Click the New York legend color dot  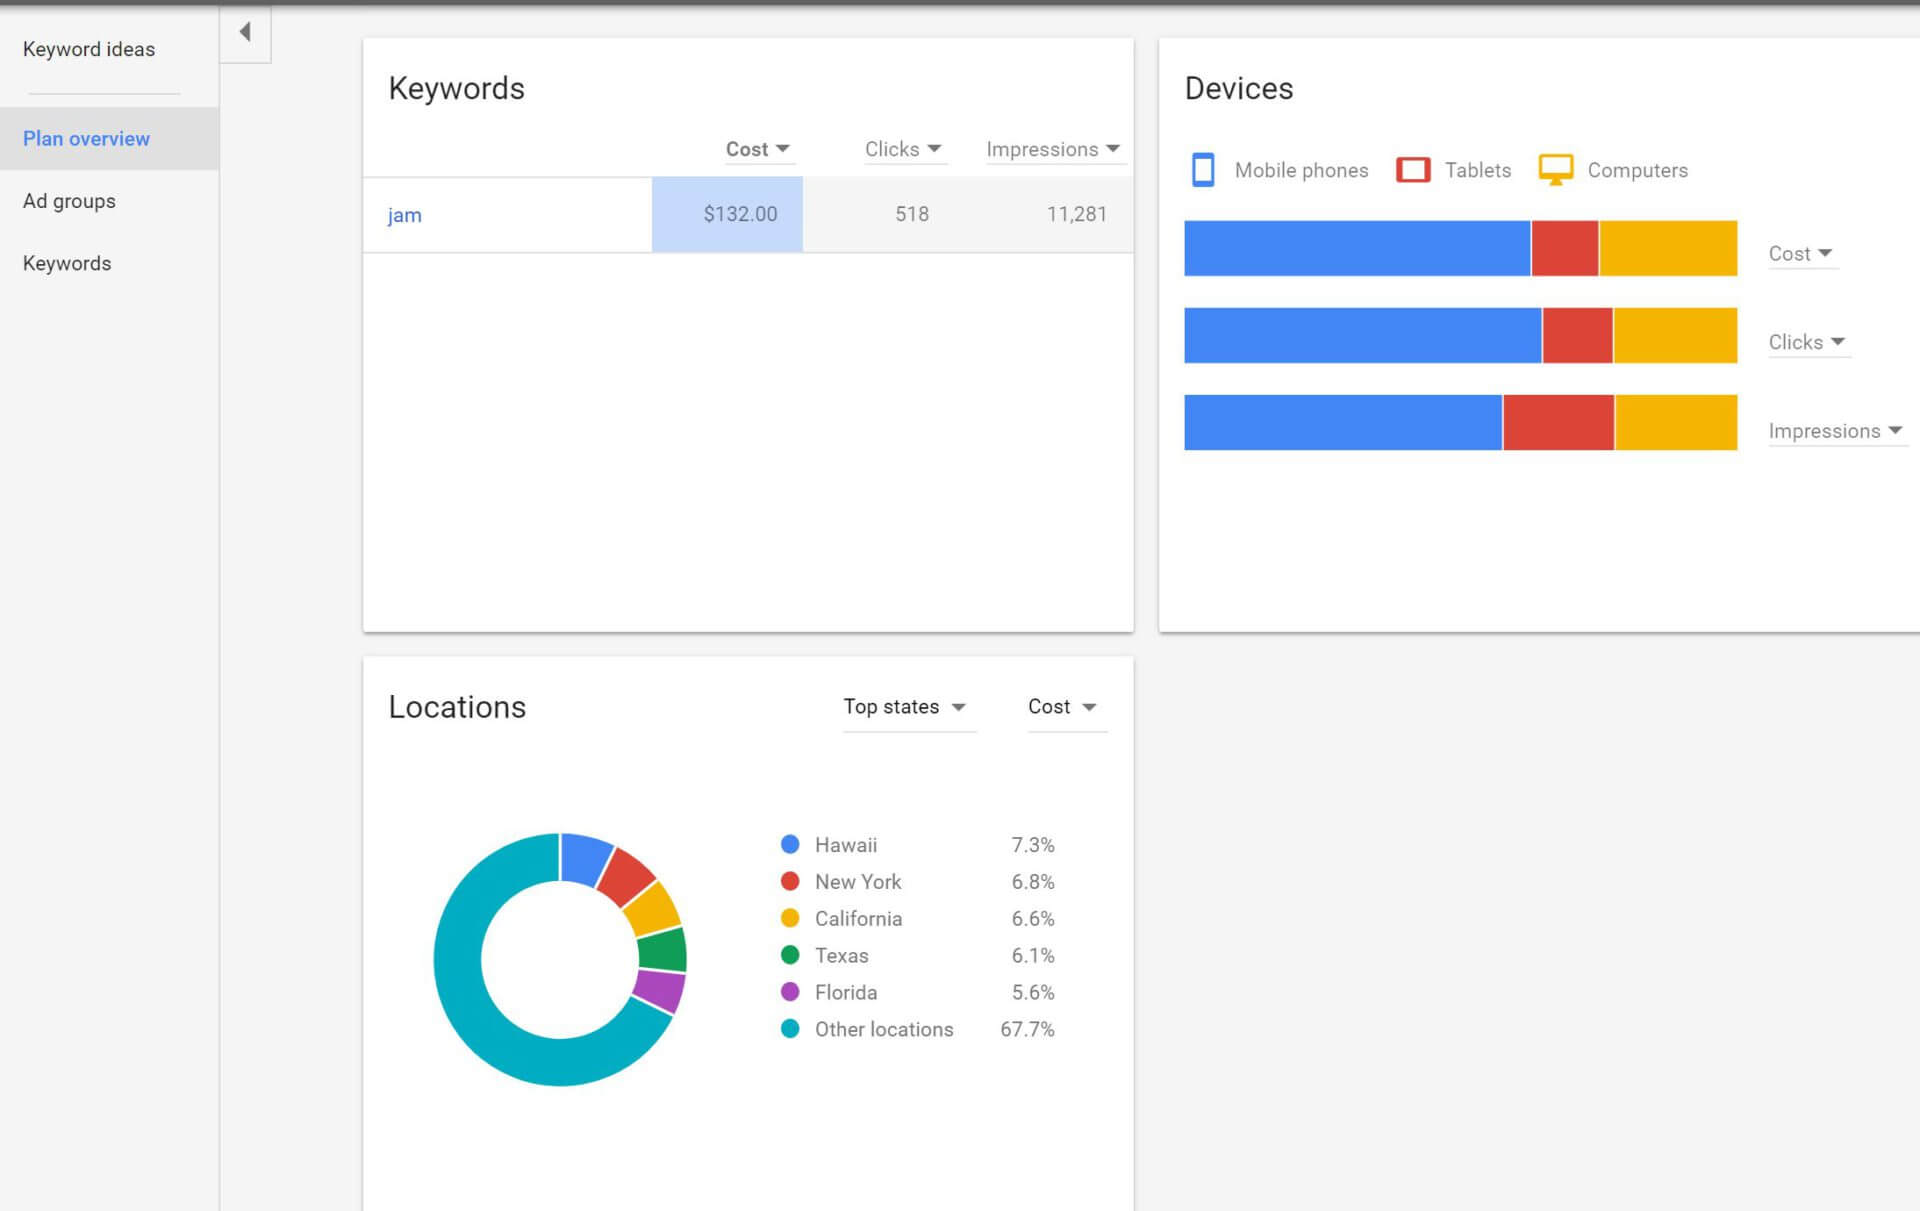tap(790, 881)
